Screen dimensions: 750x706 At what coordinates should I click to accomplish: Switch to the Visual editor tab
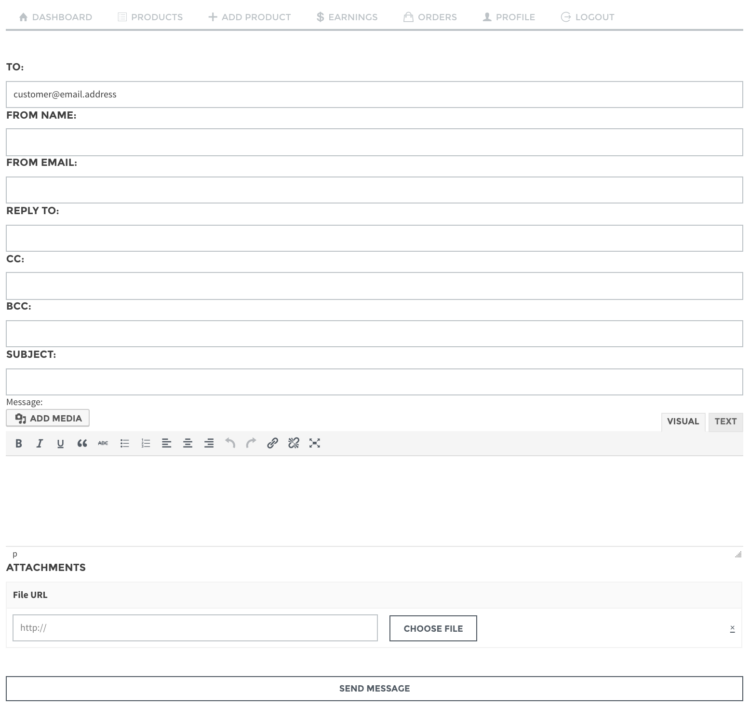tap(683, 422)
